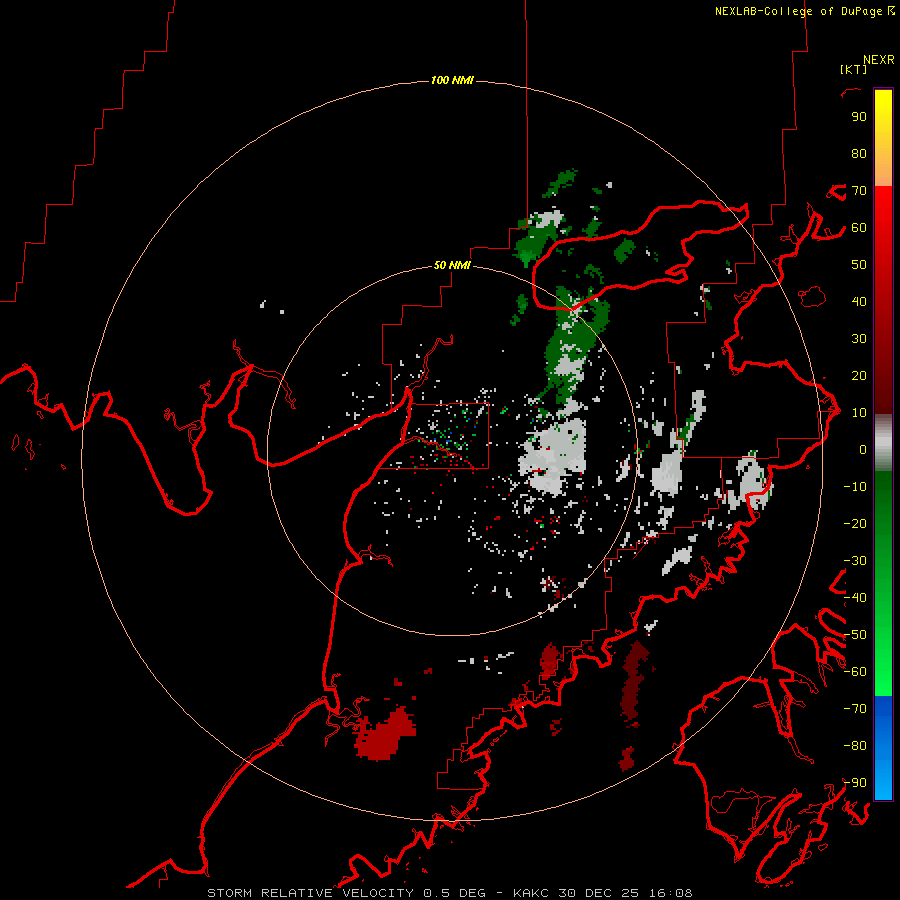The height and width of the screenshot is (900, 900).
Task: Click the NEXR label above the color scale
Action: [878, 60]
